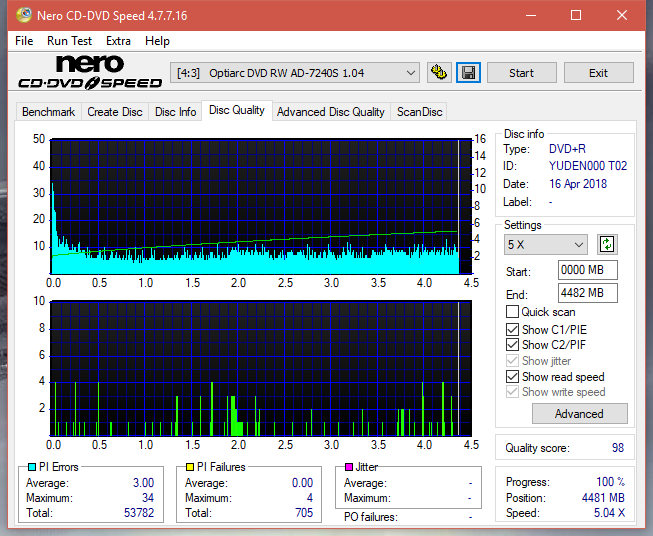Click the refresh speed settings icon
This screenshot has width=653, height=536.
(x=607, y=244)
